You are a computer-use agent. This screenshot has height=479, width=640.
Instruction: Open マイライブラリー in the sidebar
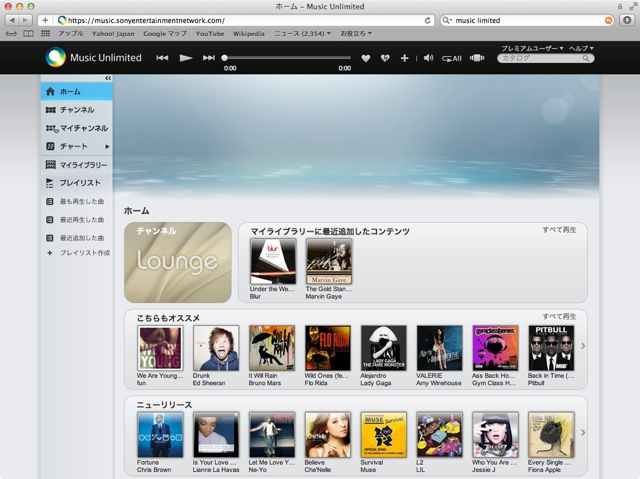pos(76,165)
